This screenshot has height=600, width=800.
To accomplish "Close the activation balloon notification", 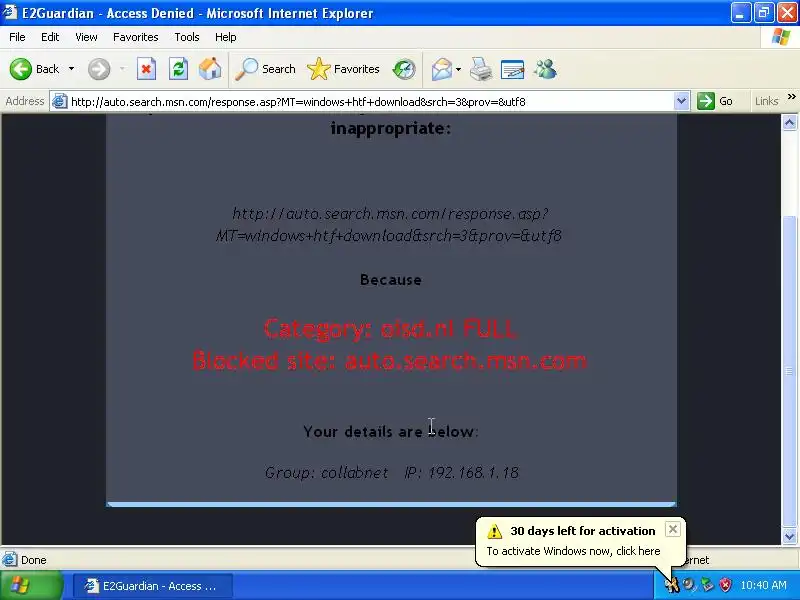I will [x=672, y=529].
